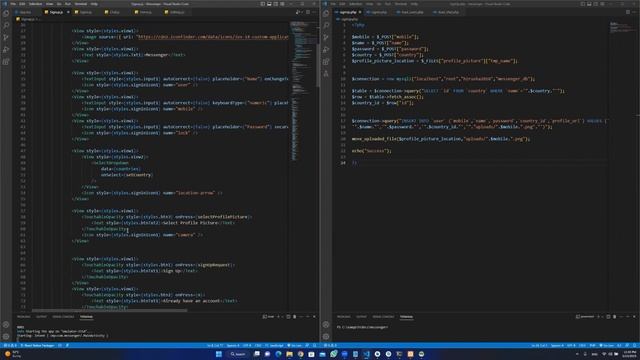Change CRLF line ending in left status bar
The image size is (640, 360).
pyautogui.click(x=258, y=346)
